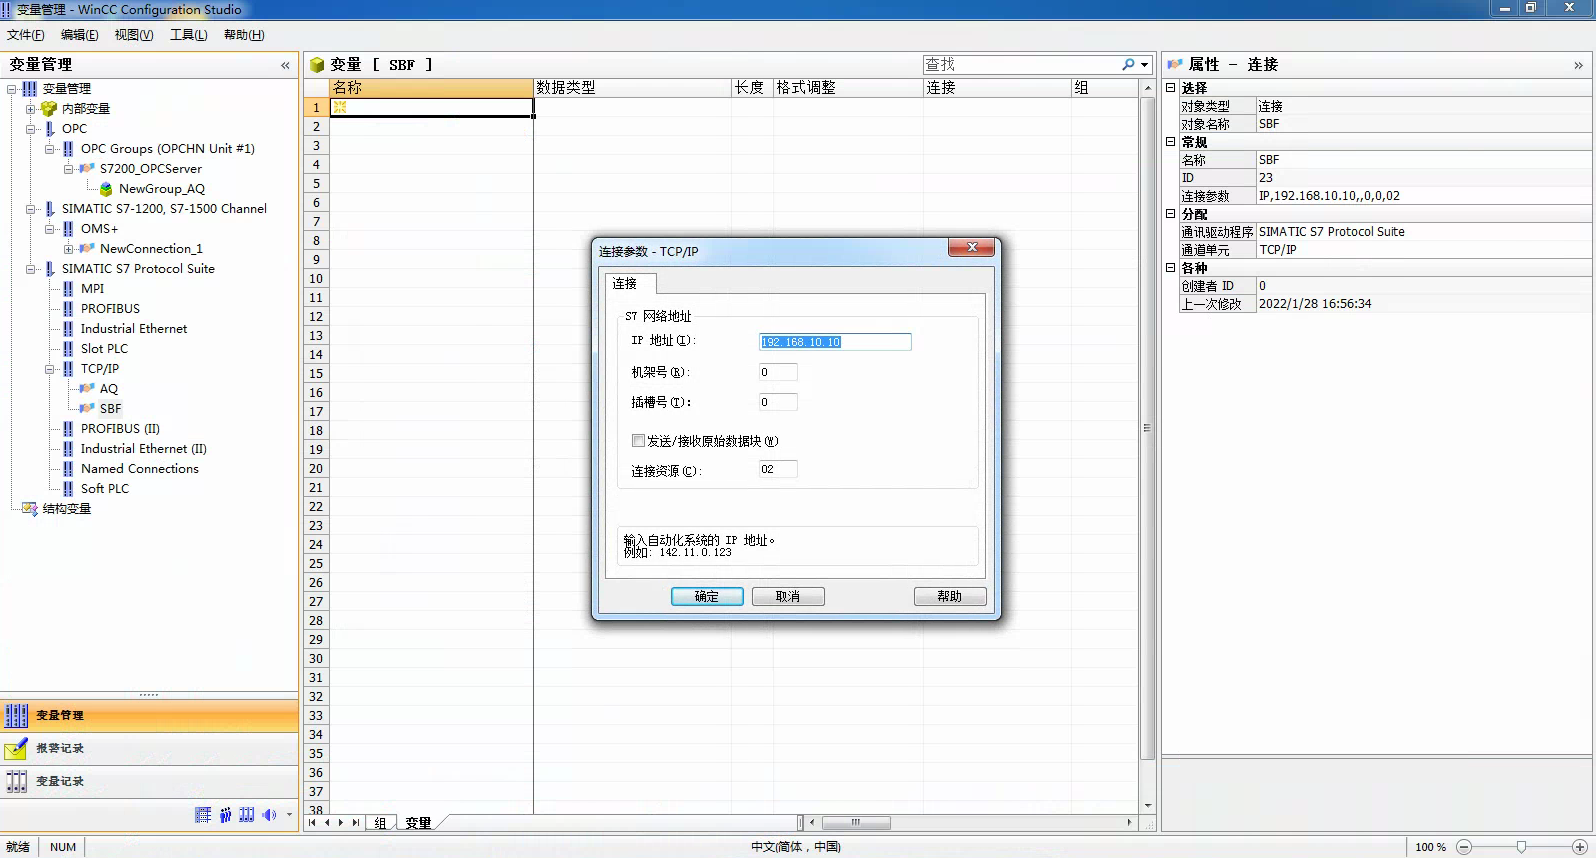Open the 报警记录 alarm logging editor
This screenshot has height=858, width=1596.
pos(149,748)
